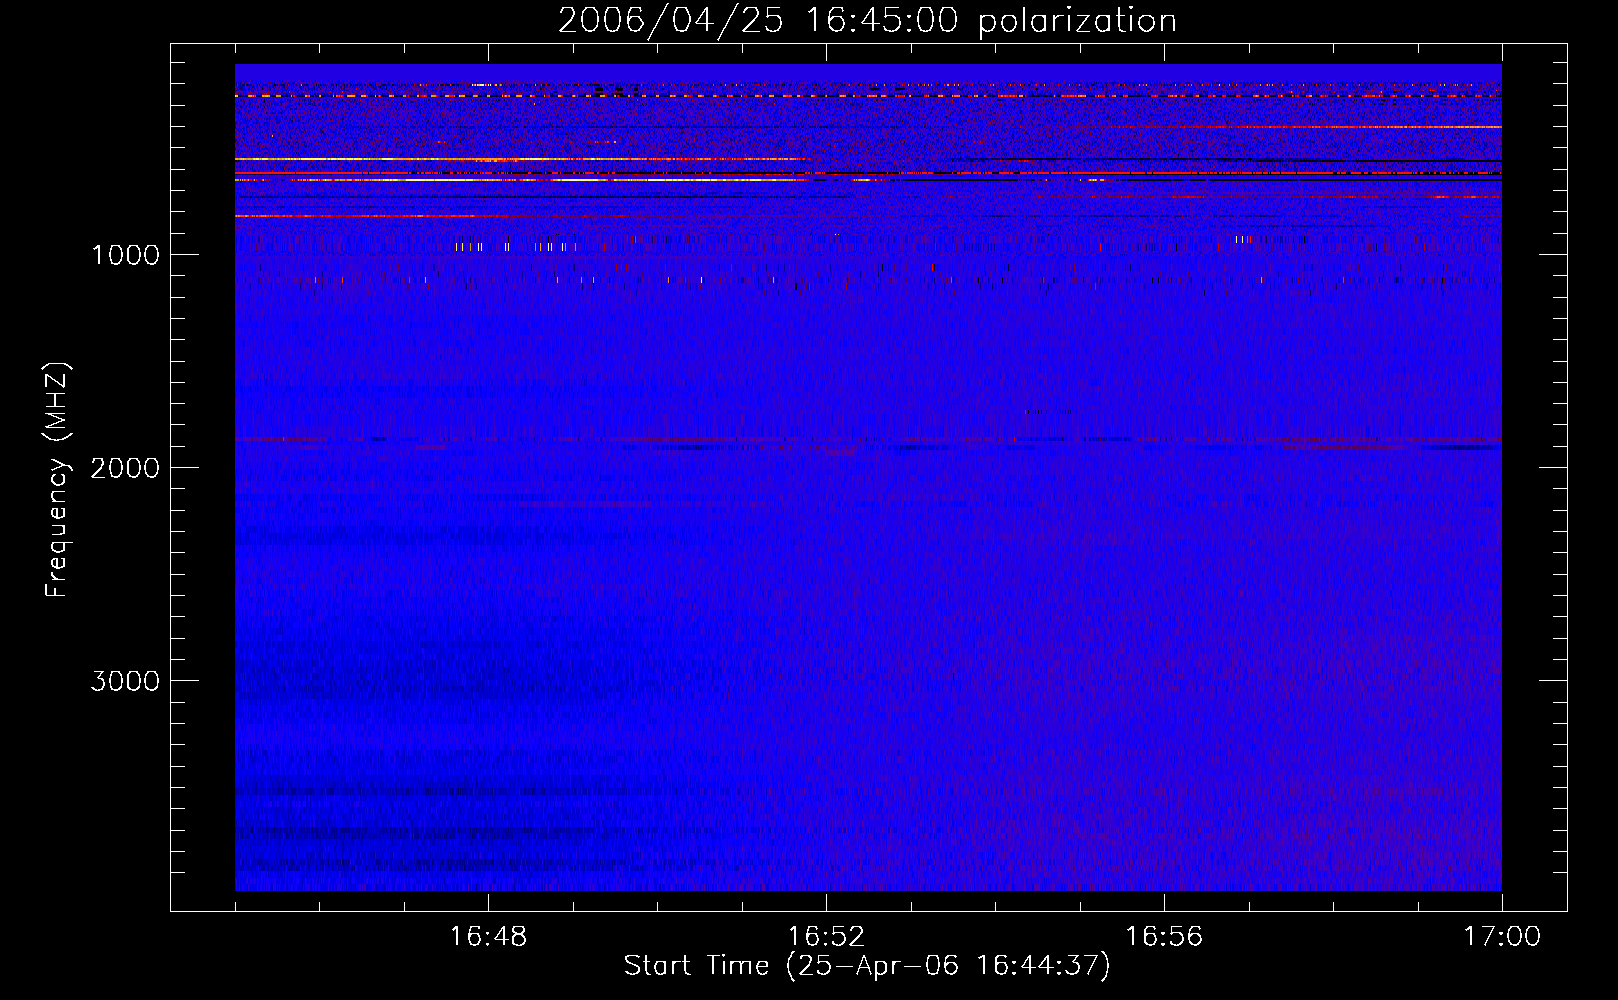Click the 2000 frequency tick label
Viewport: 1618px width, 1000px height.
125,468
